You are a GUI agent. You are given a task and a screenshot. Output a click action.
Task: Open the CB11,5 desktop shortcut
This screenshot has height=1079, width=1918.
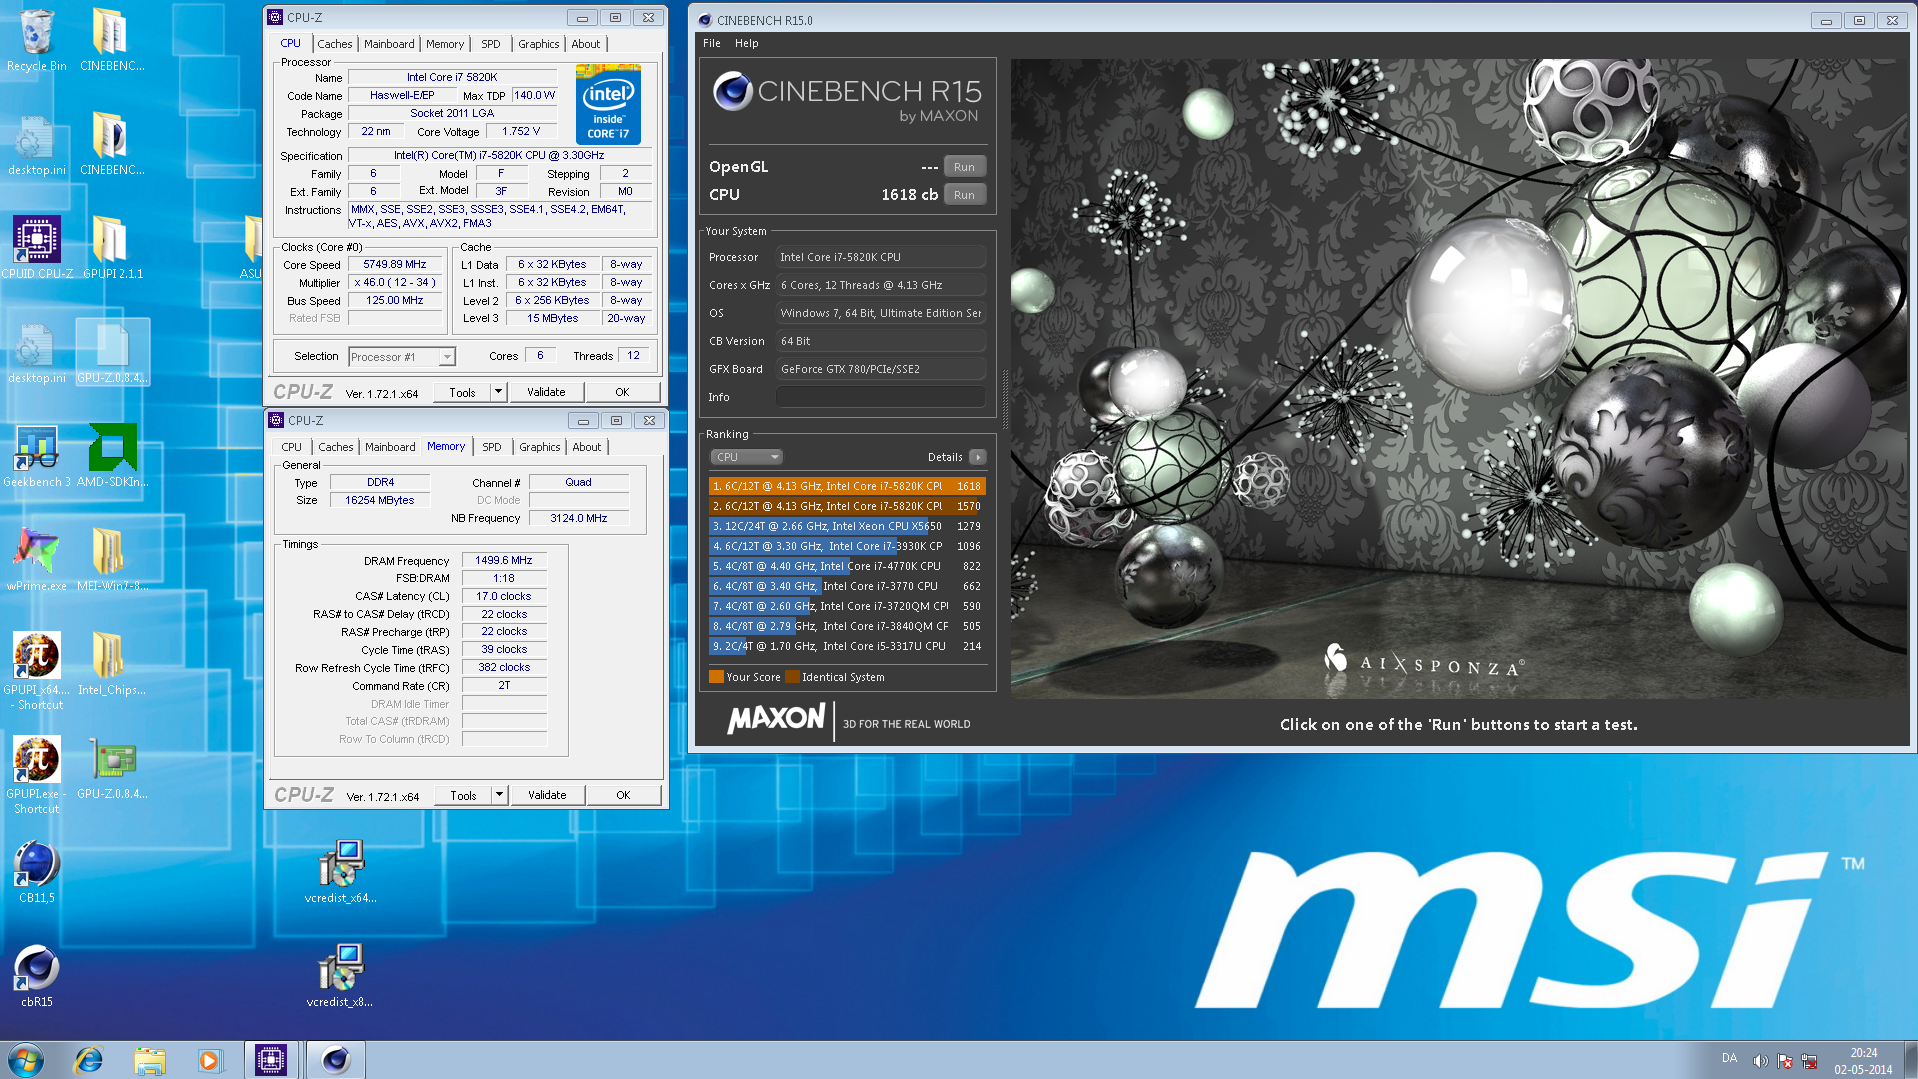pyautogui.click(x=37, y=871)
